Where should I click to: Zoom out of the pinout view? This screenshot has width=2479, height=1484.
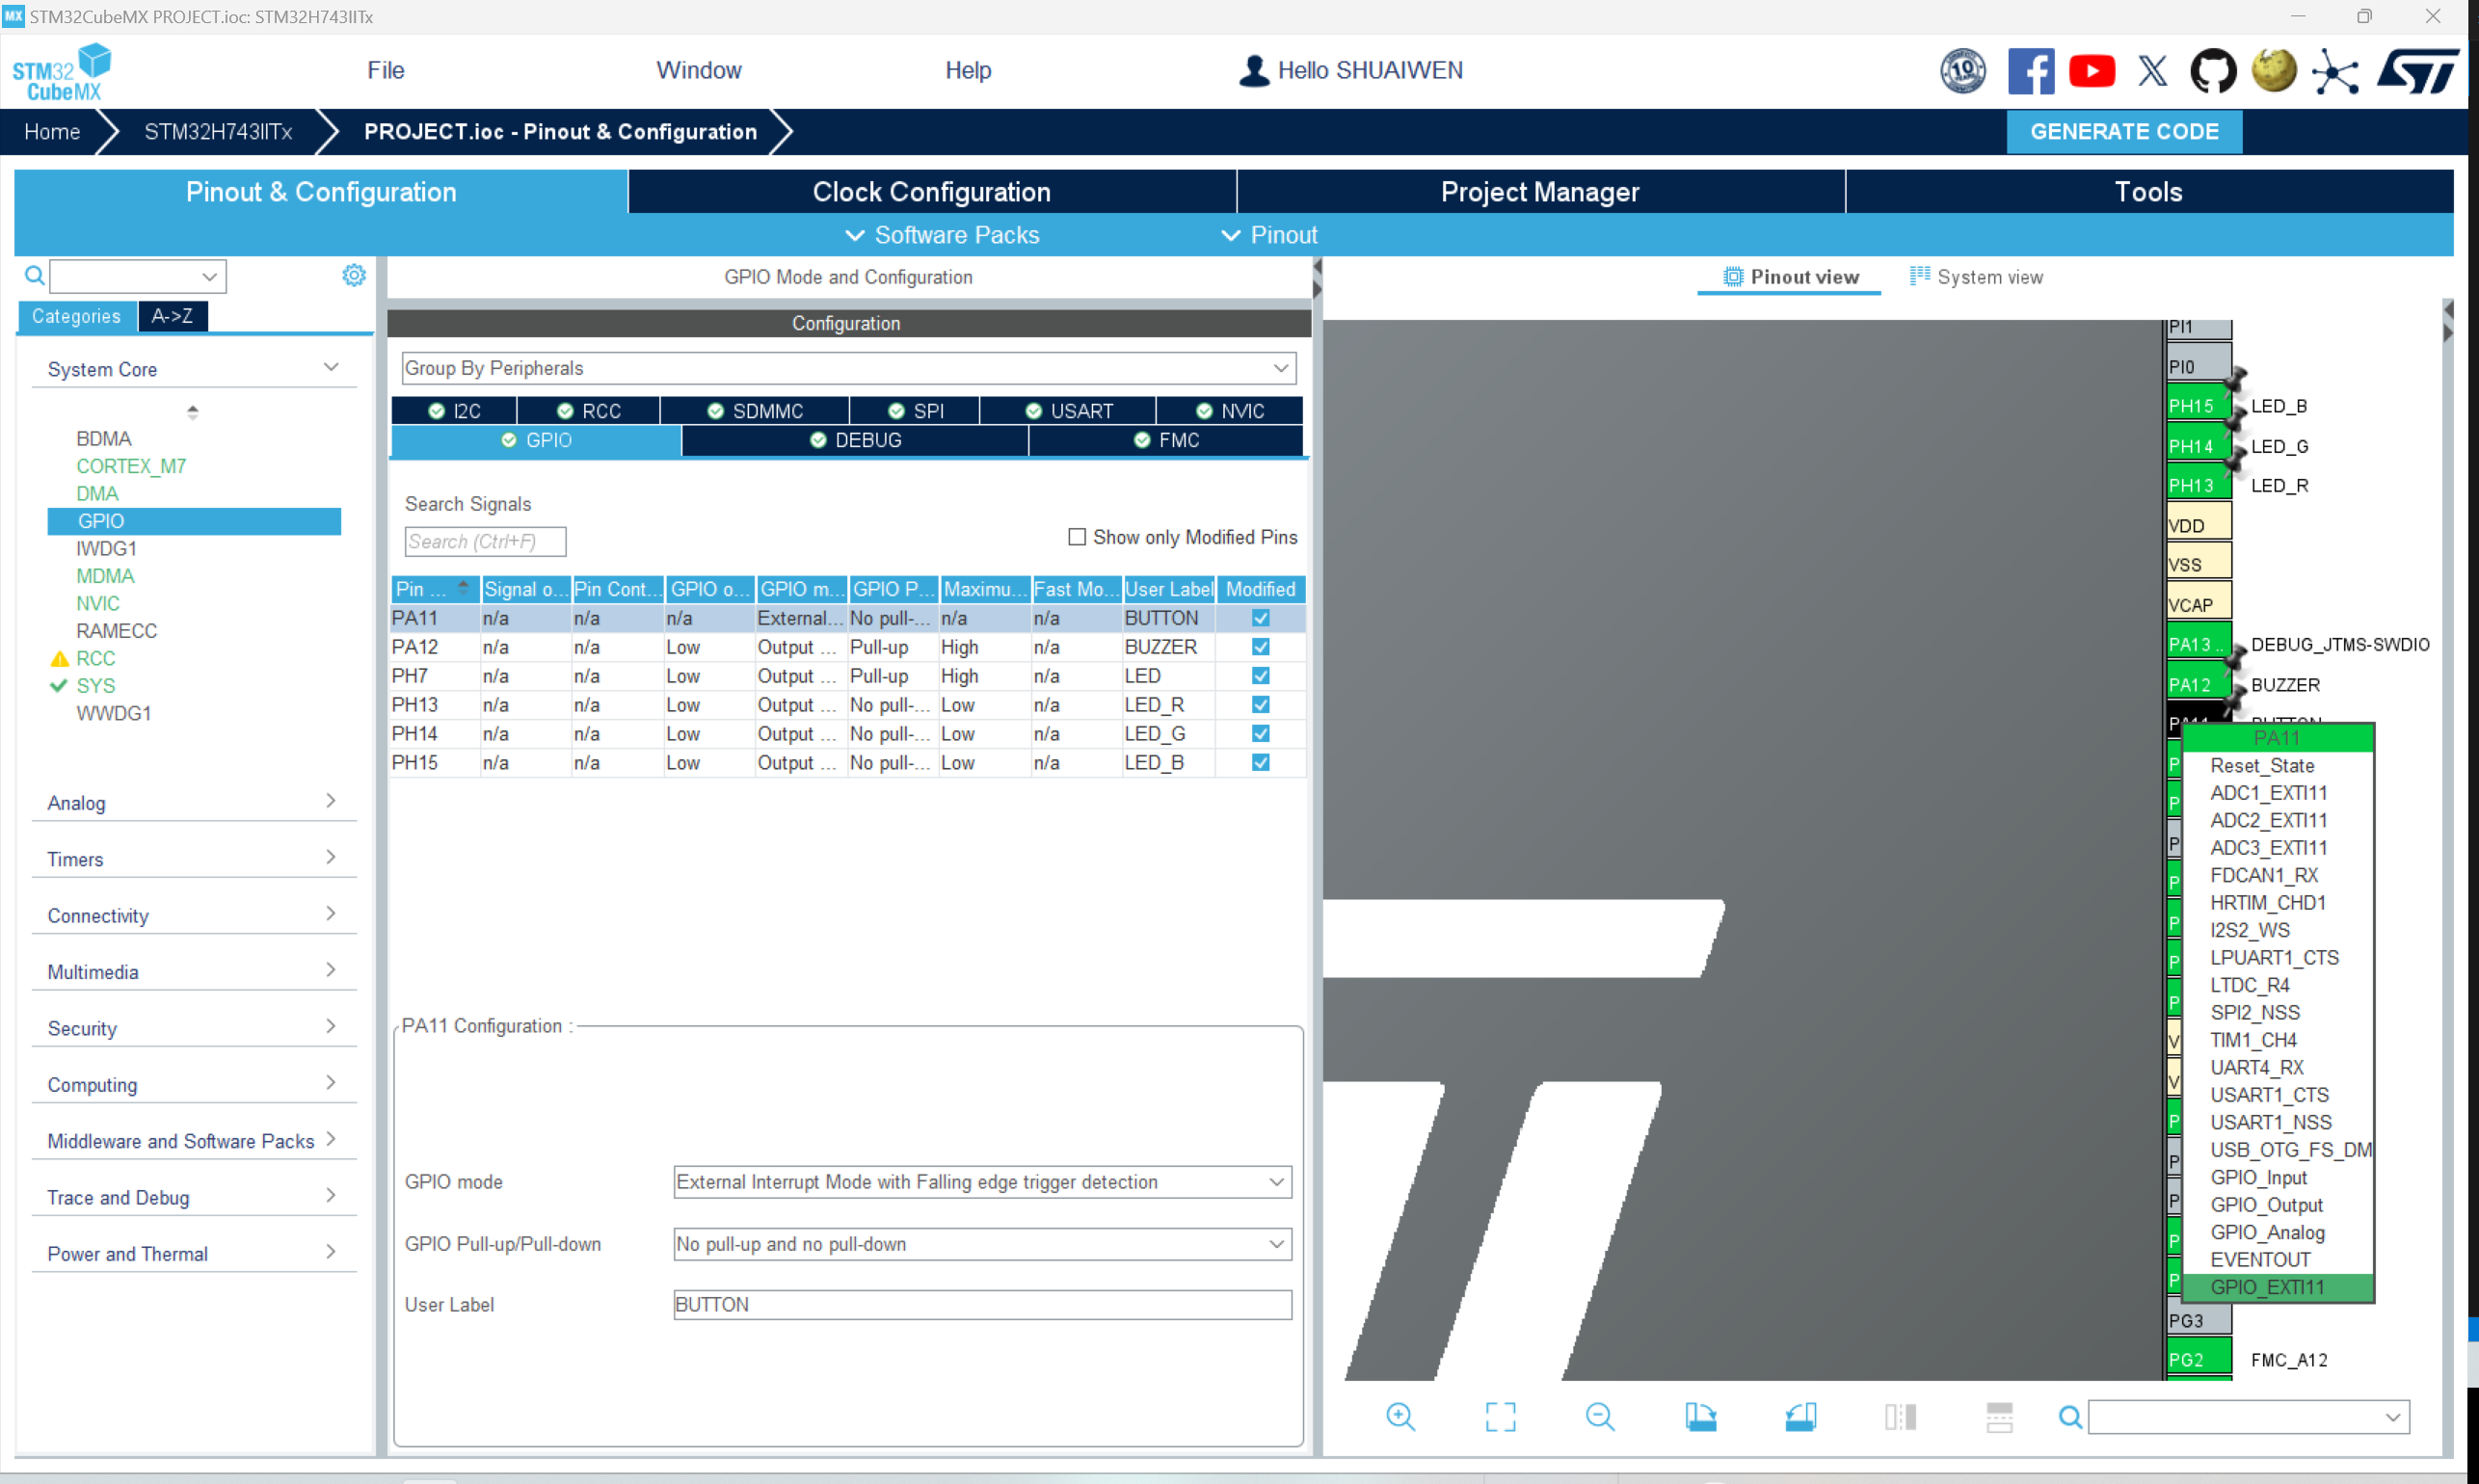[1600, 1416]
